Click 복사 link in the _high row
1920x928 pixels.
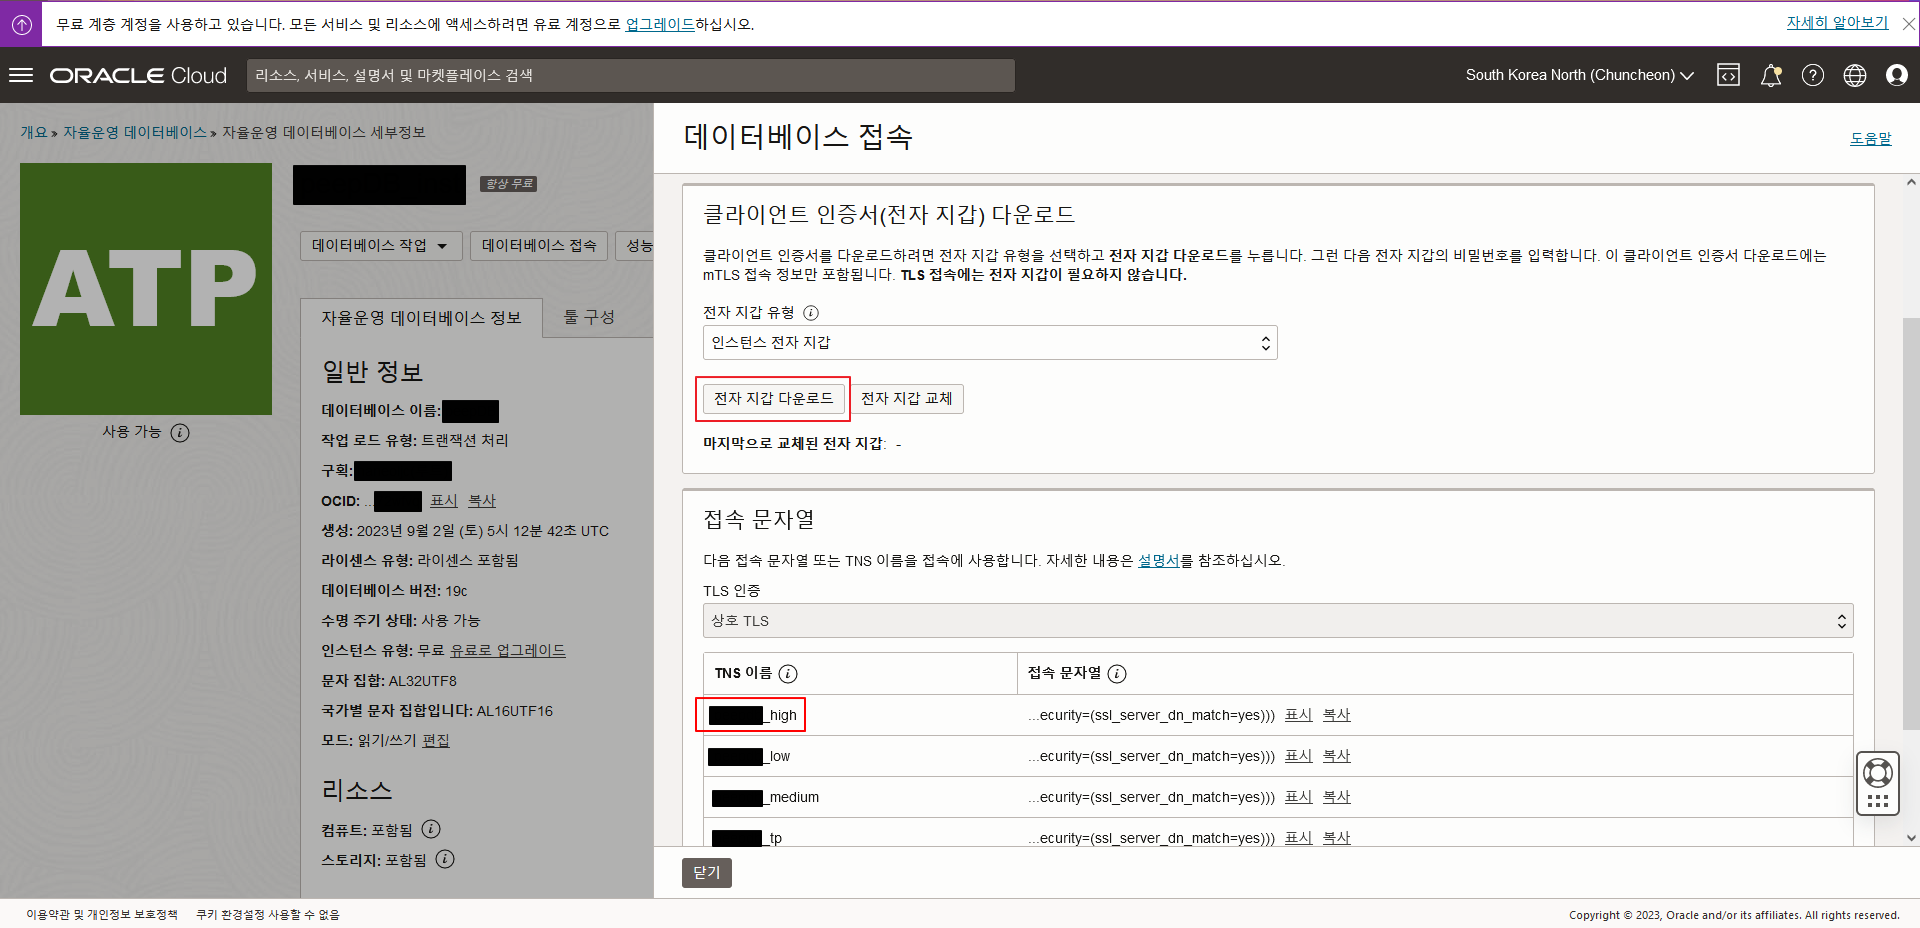pyautogui.click(x=1337, y=715)
